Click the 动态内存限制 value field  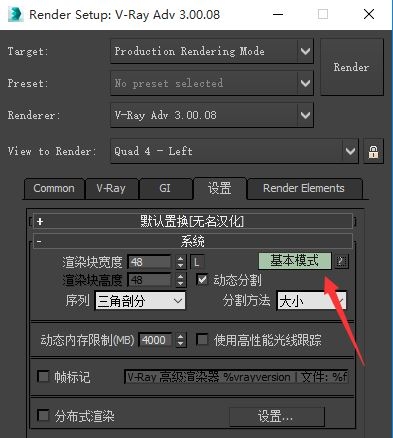click(155, 340)
